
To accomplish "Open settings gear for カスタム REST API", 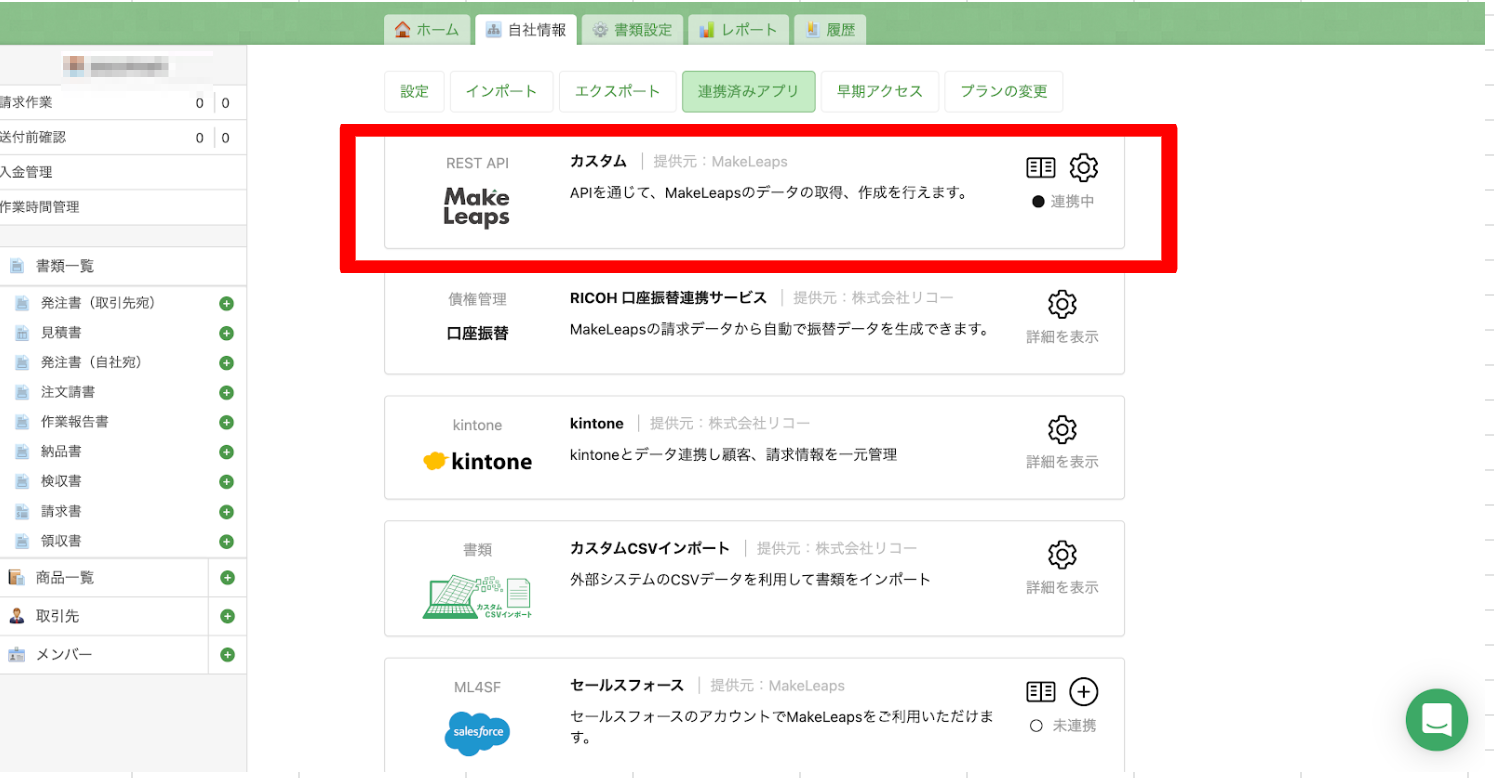I will pos(1084,167).
